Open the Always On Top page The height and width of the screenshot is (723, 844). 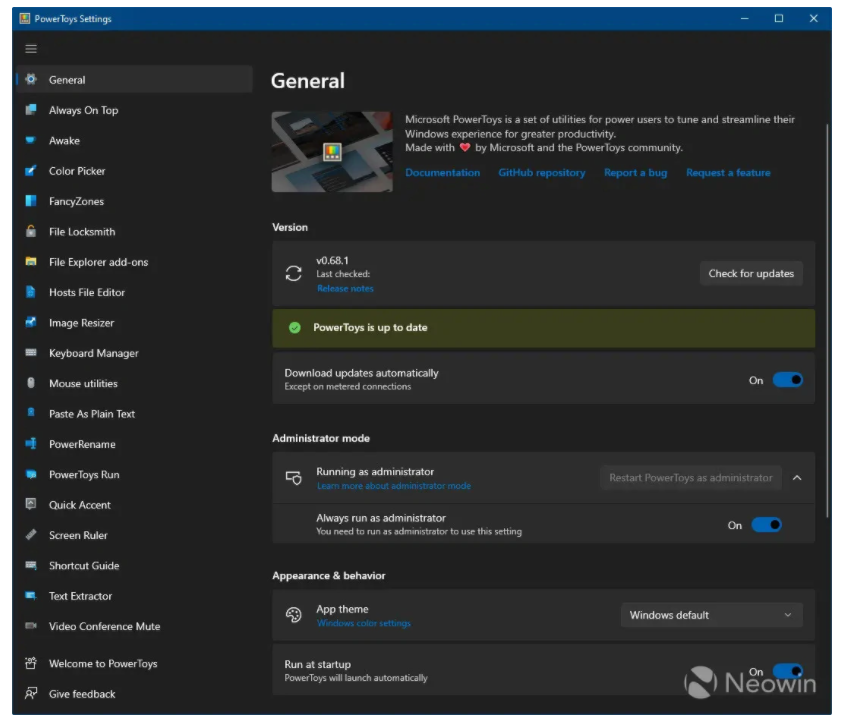pyautogui.click(x=135, y=110)
